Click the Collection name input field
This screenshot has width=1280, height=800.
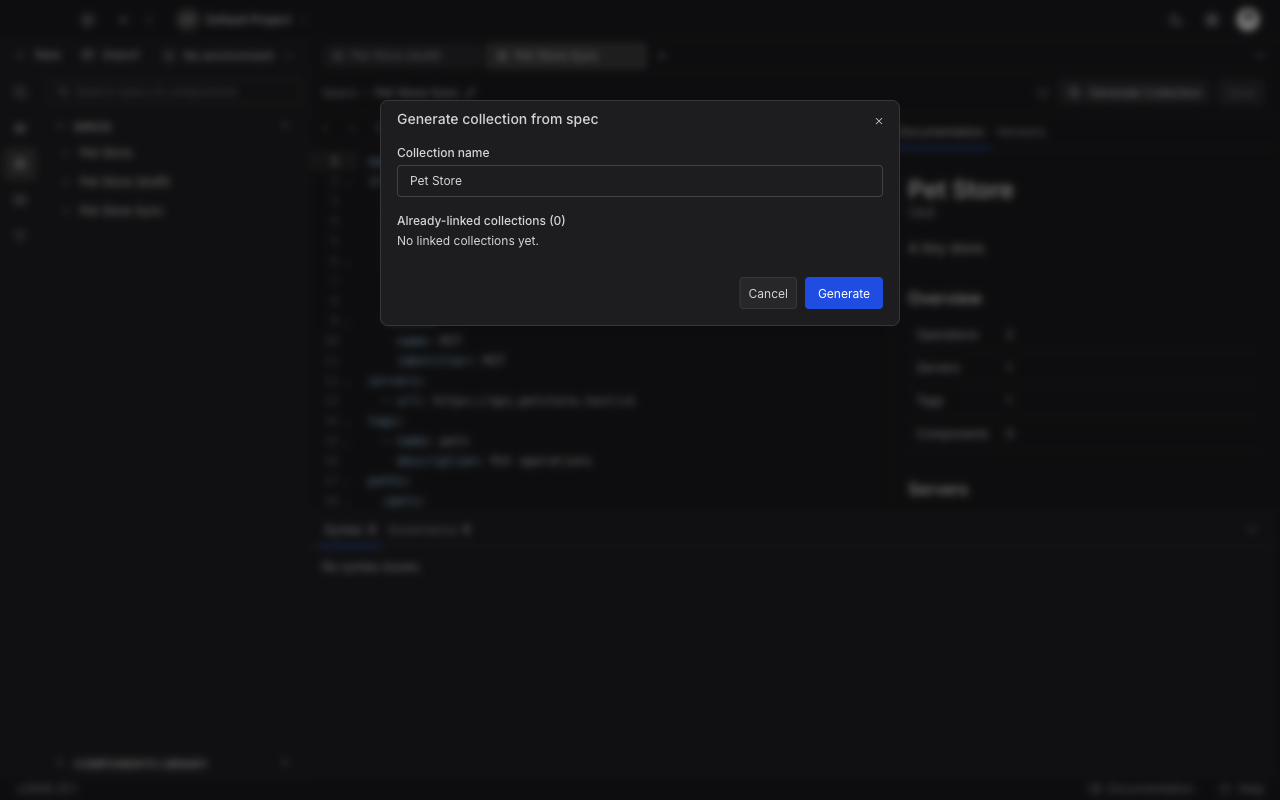pyautogui.click(x=640, y=181)
